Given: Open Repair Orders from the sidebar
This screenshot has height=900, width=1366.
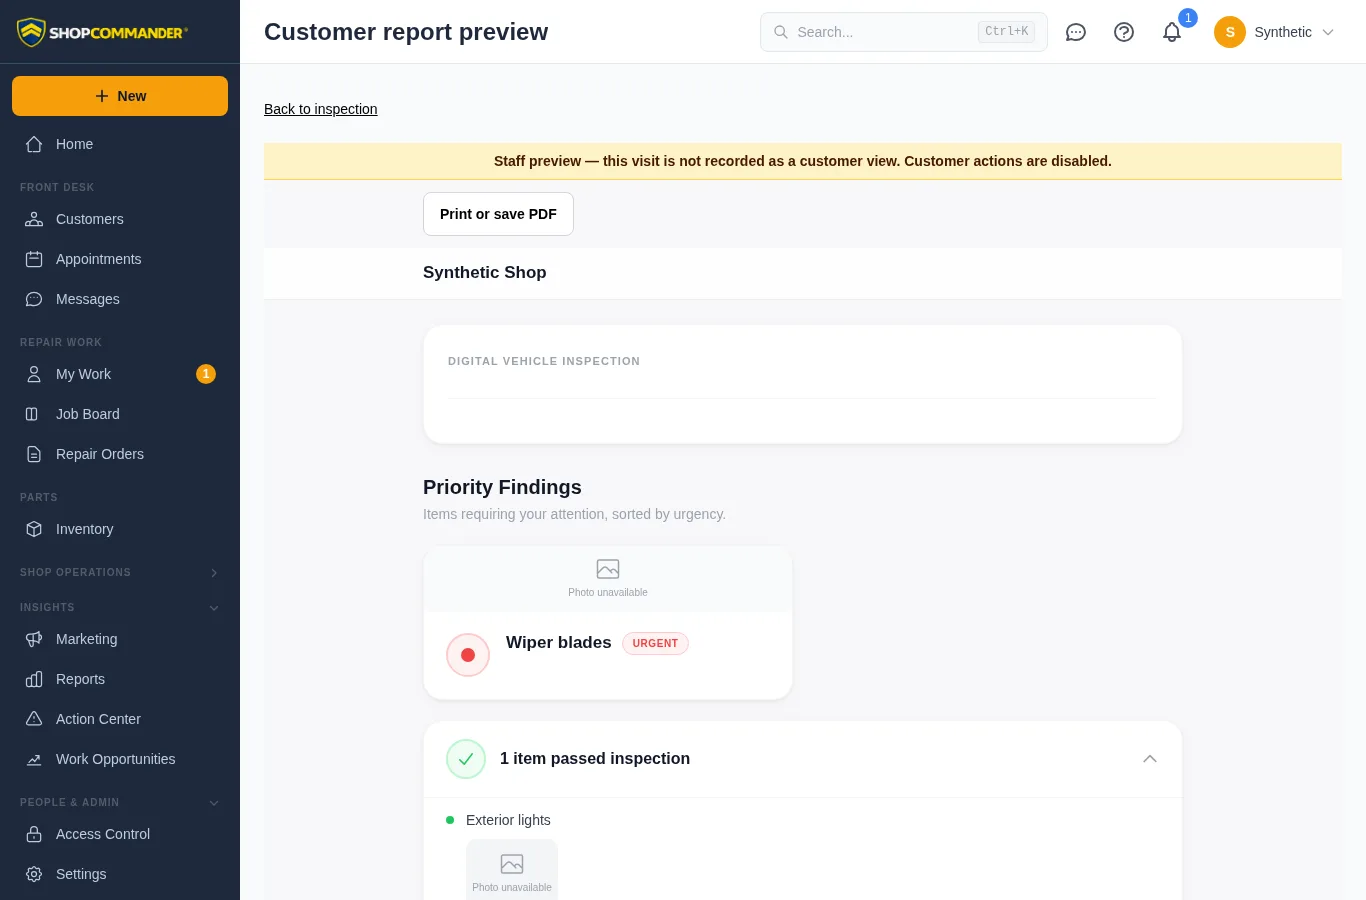Looking at the screenshot, I should point(120,454).
